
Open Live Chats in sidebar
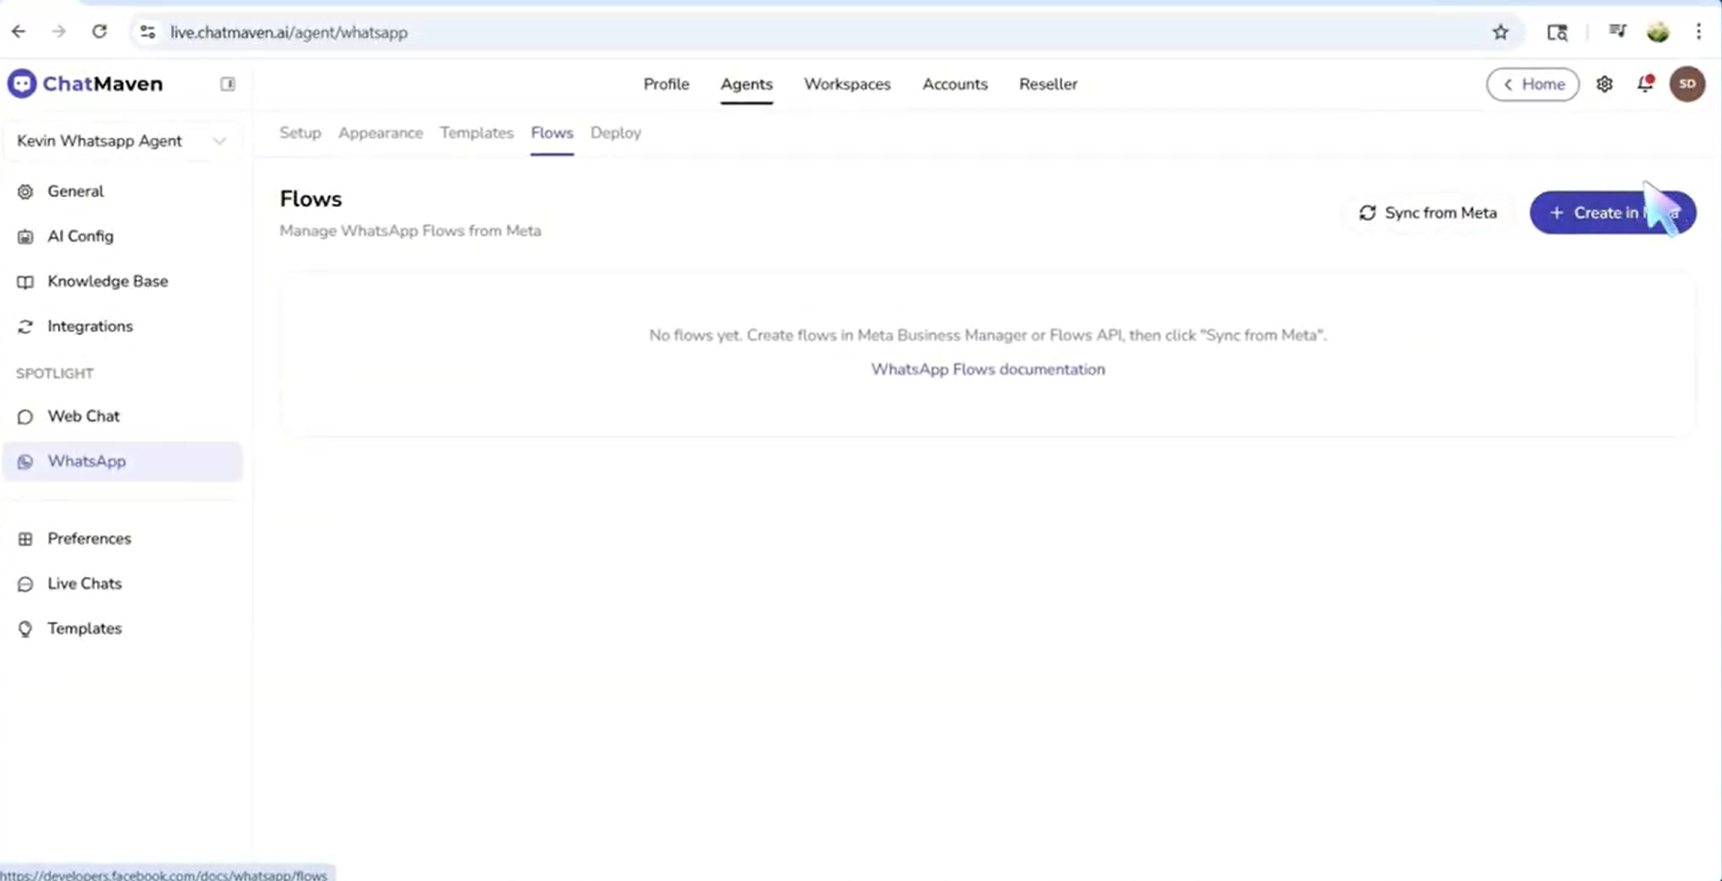tap(84, 583)
